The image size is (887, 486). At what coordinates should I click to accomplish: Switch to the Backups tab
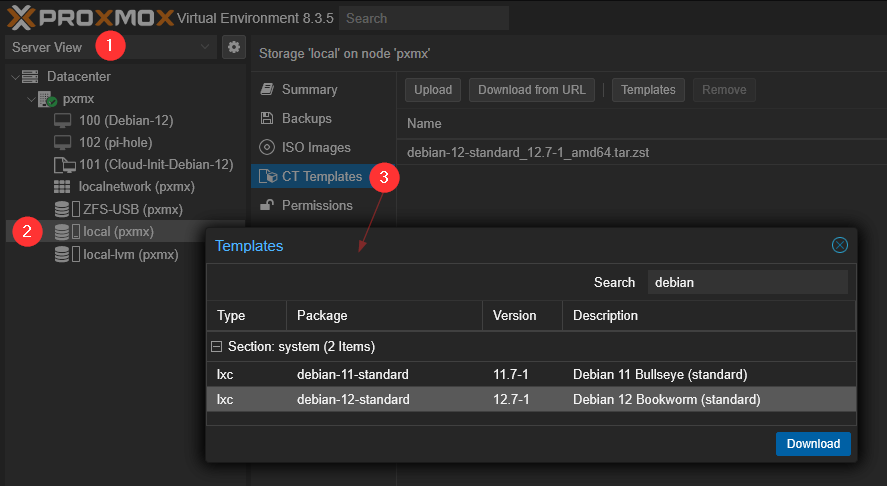(x=306, y=118)
